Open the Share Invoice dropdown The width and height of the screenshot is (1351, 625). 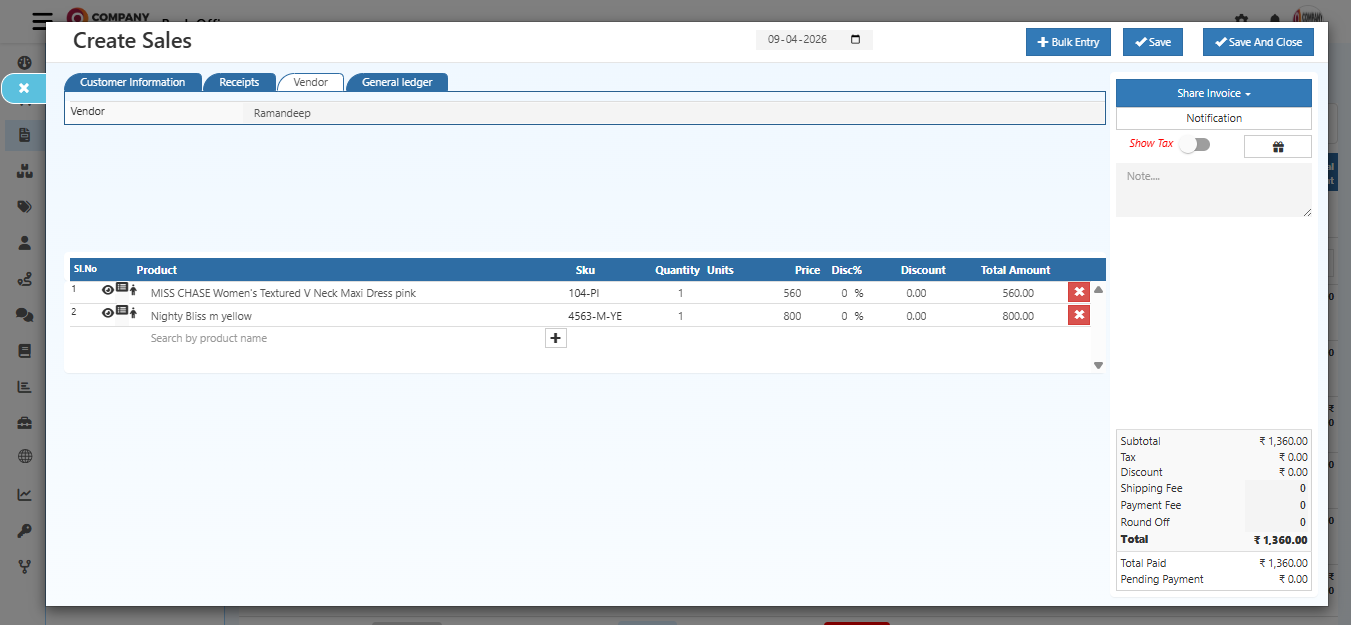1213,92
